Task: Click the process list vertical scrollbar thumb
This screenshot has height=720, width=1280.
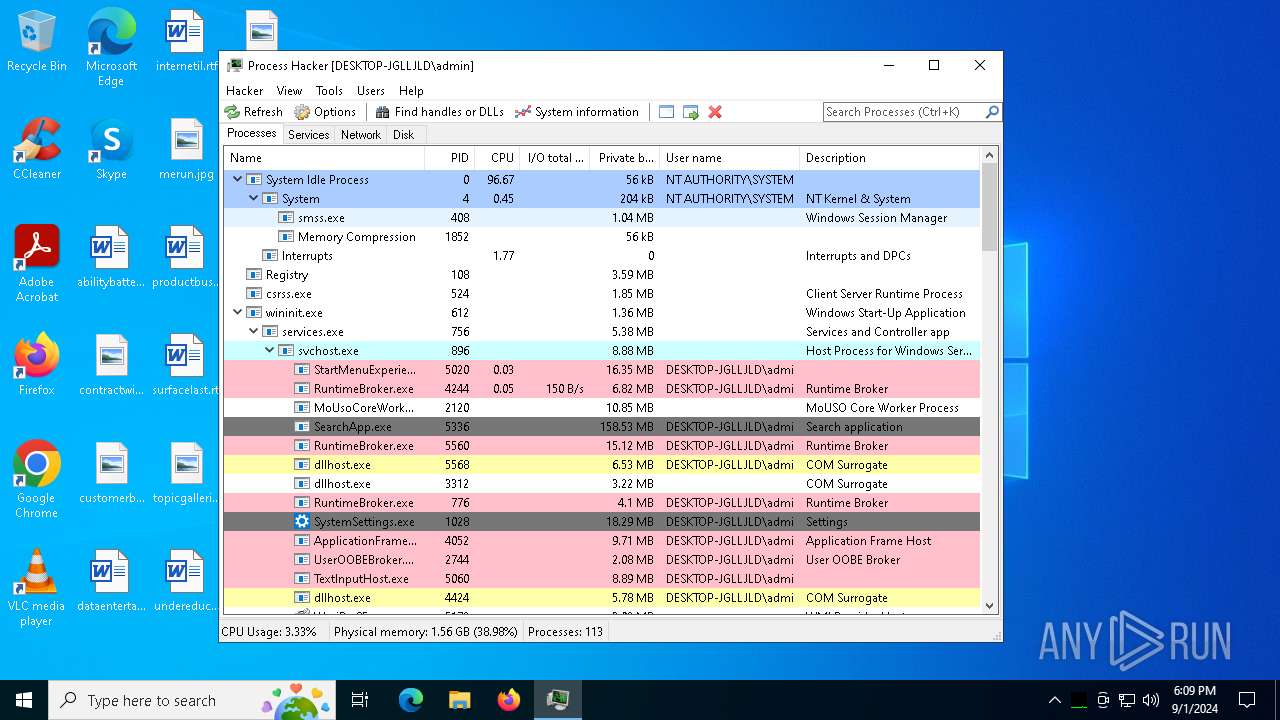Action: tap(990, 207)
